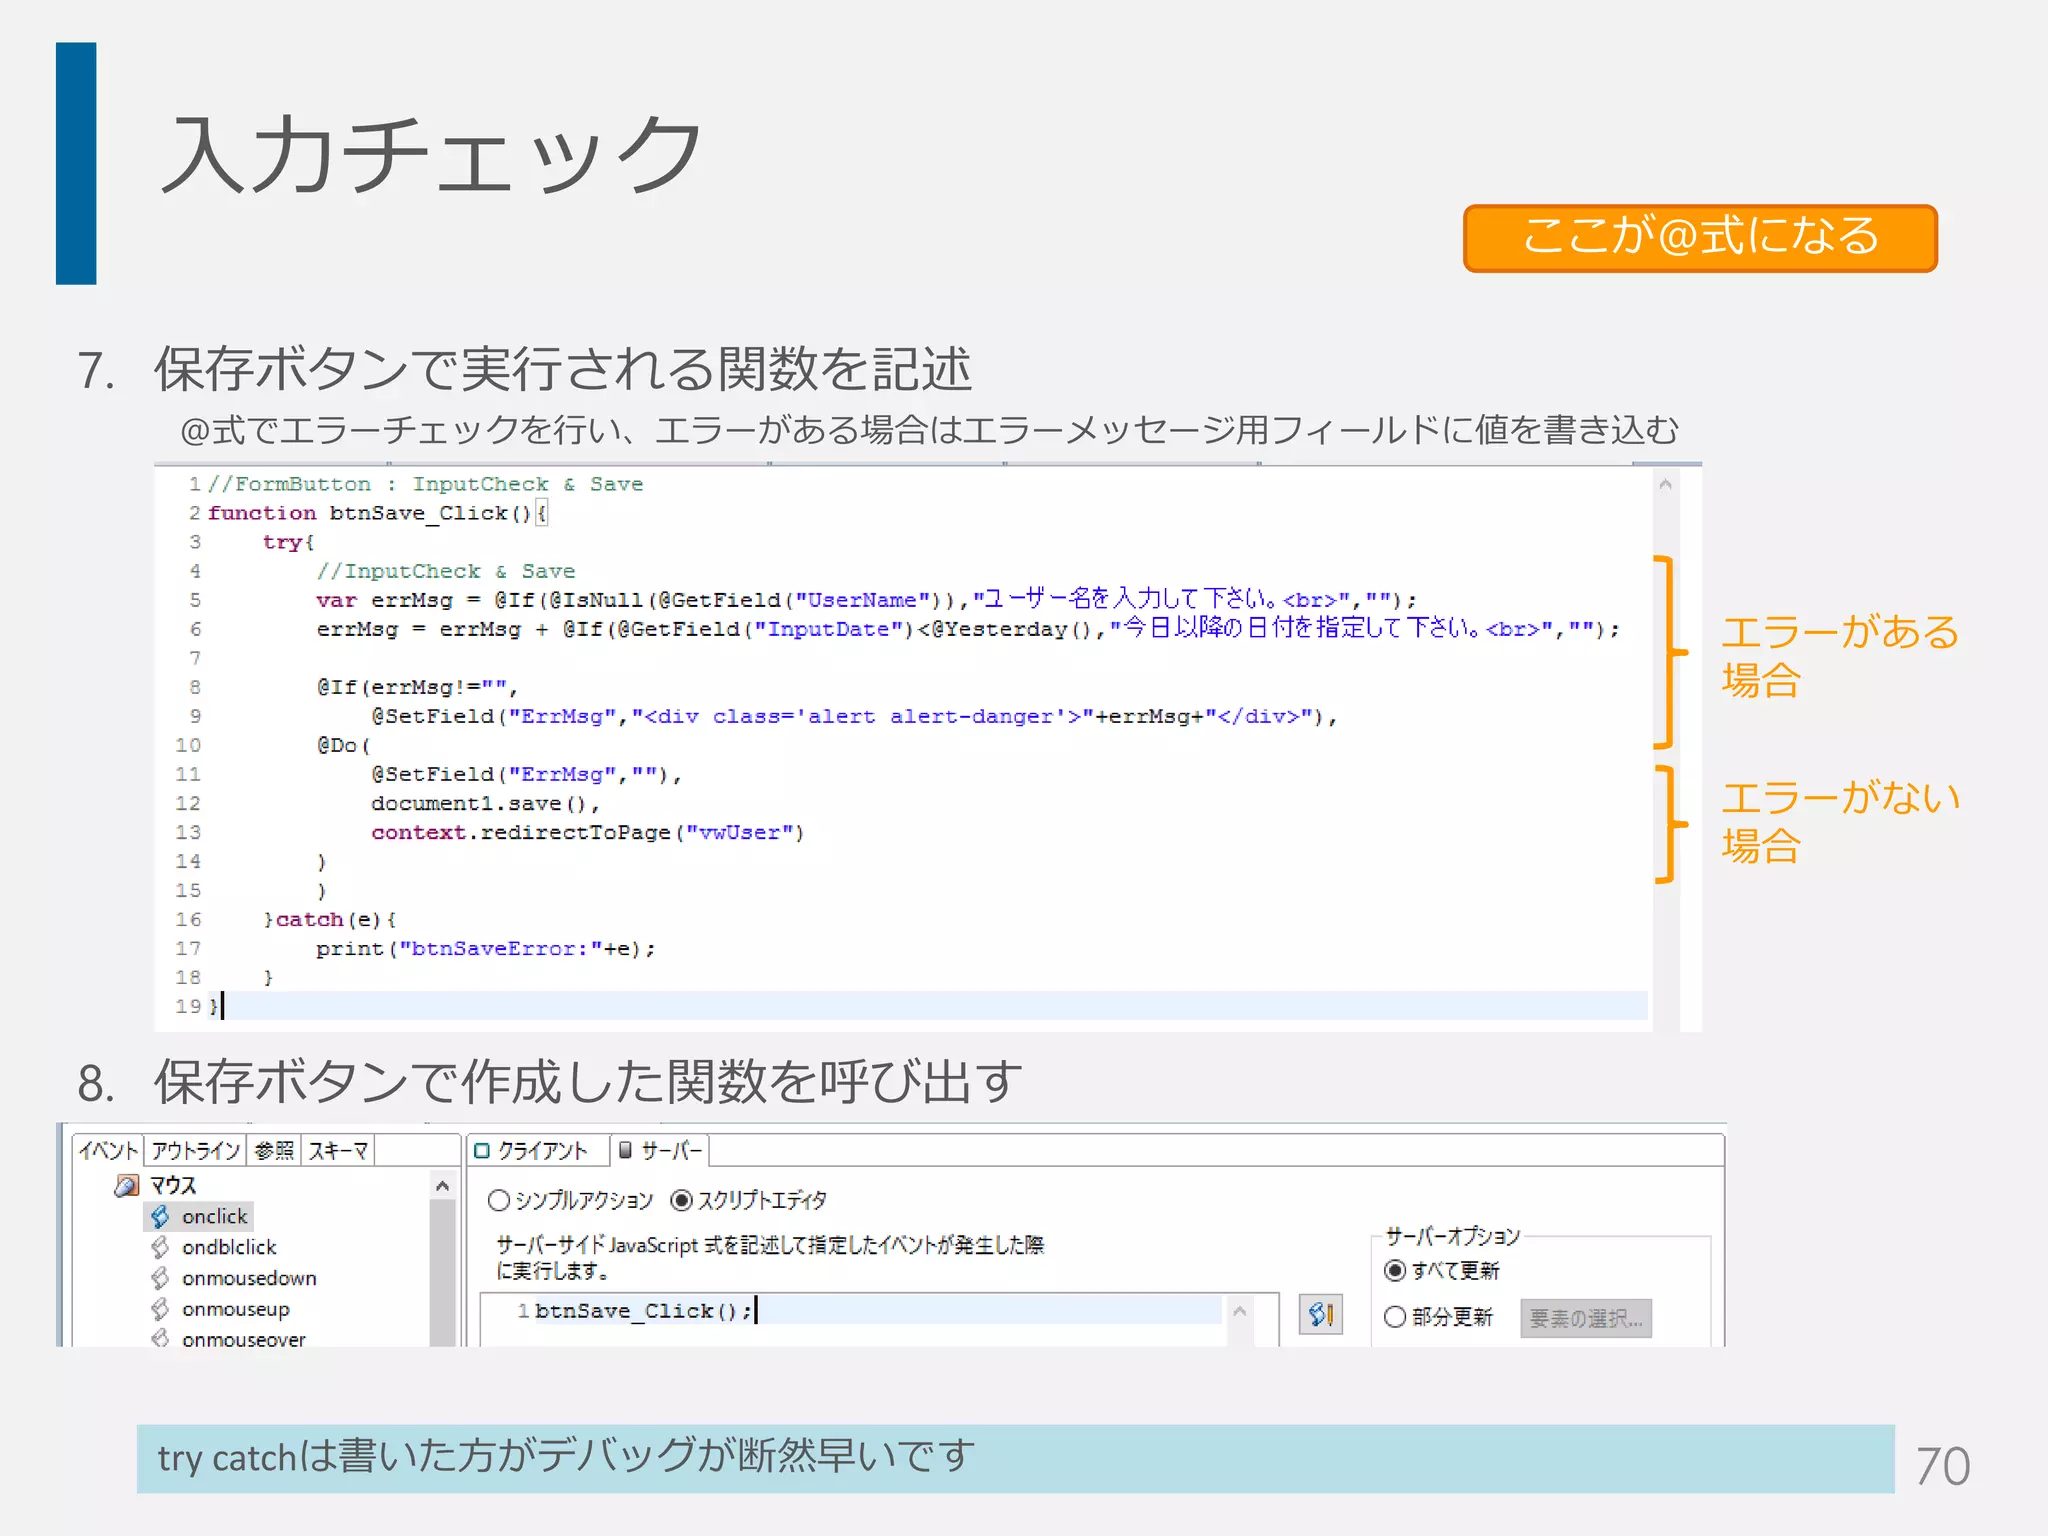Click the ここが@式になる orange button
2048x1536 pixels.
tap(1700, 238)
